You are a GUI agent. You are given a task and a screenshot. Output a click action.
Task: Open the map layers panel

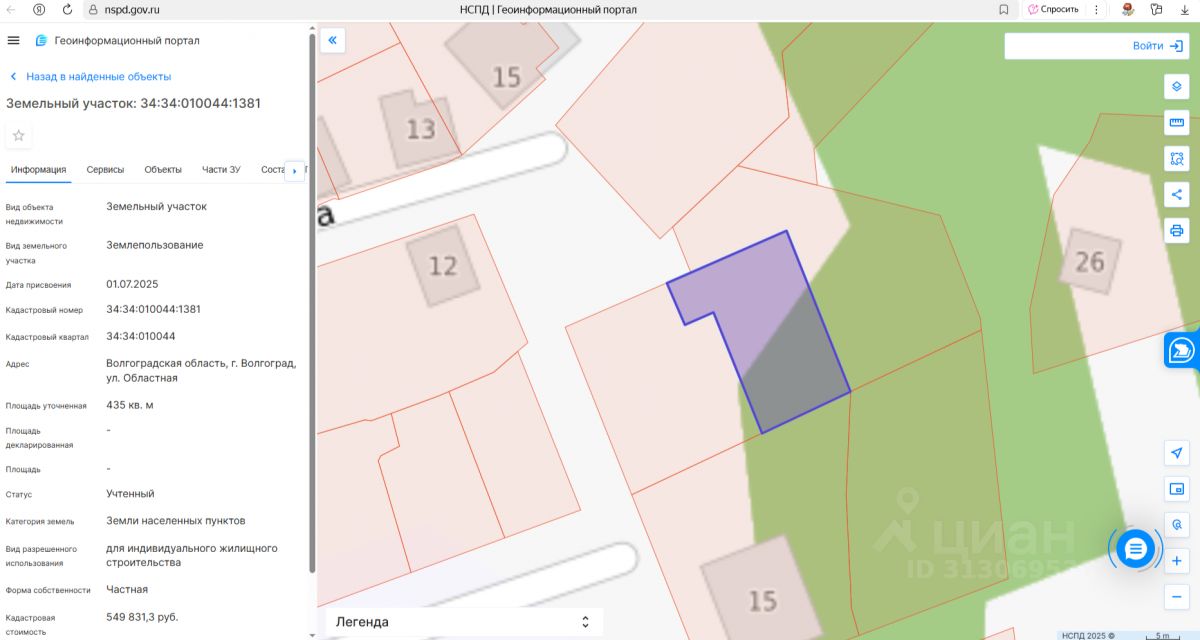coord(1177,86)
